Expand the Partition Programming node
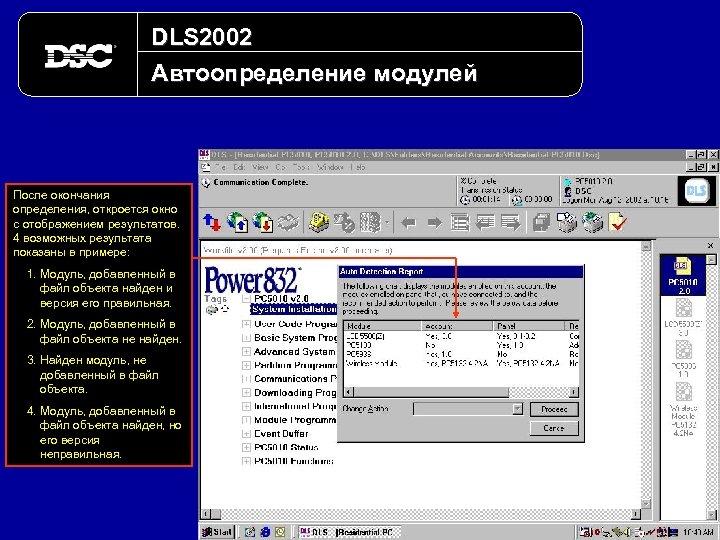This screenshot has width=720, height=540. 246,366
